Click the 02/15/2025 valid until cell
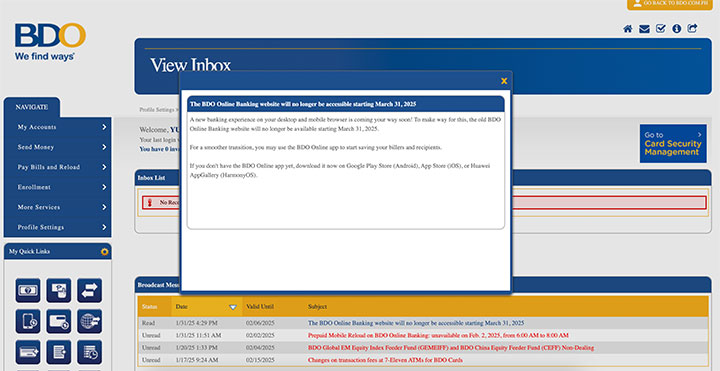Image resolution: width=720 pixels, height=371 pixels. 260,360
